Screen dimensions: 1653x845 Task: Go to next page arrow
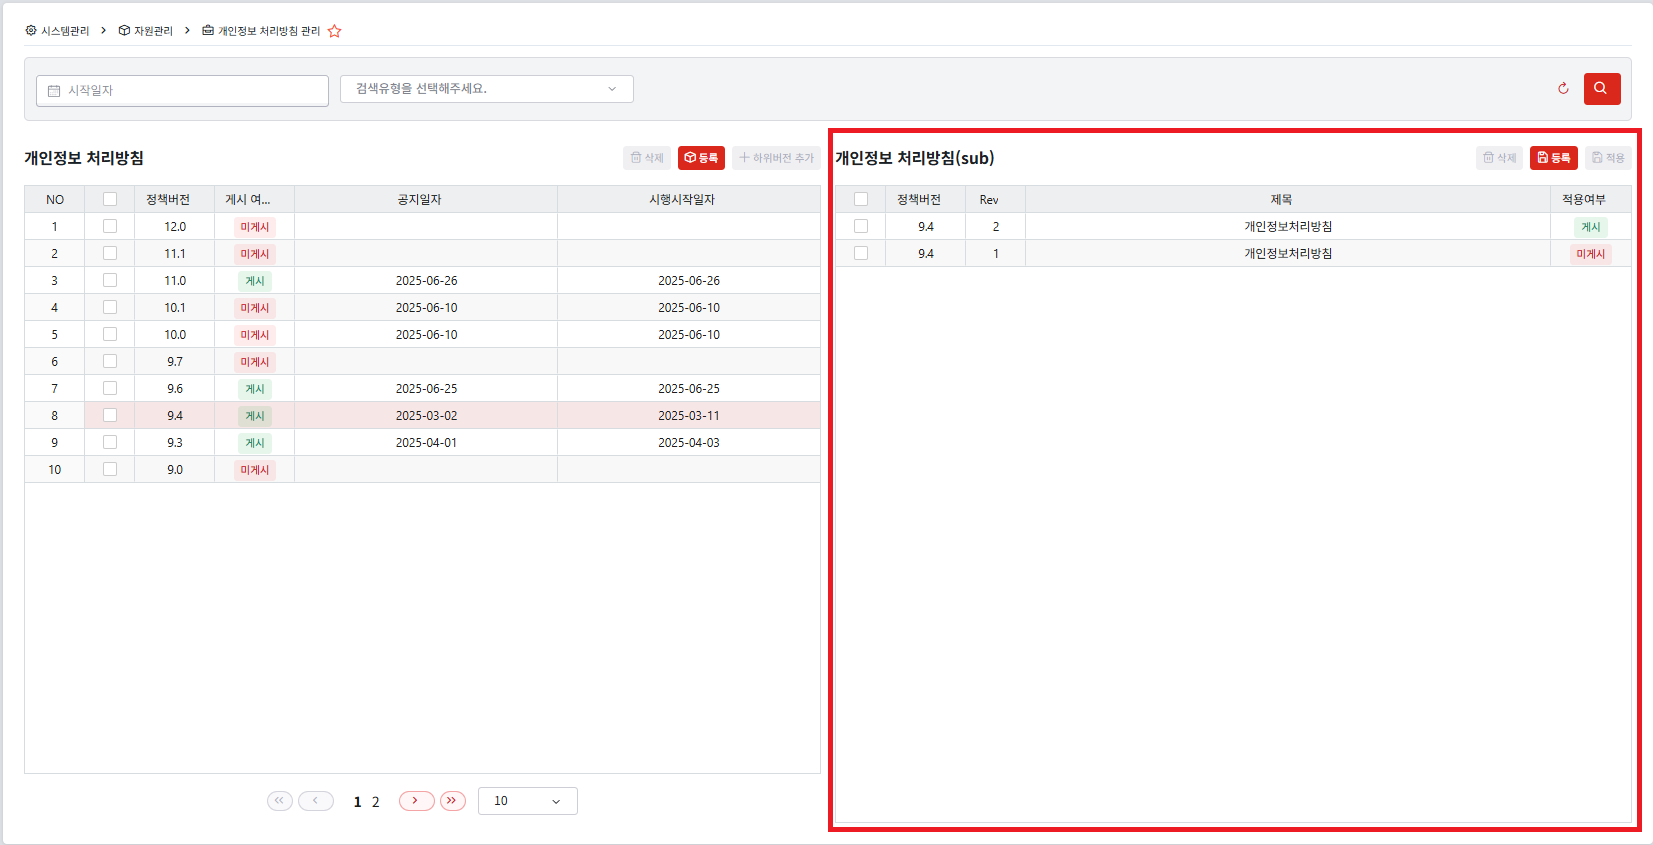click(x=416, y=801)
